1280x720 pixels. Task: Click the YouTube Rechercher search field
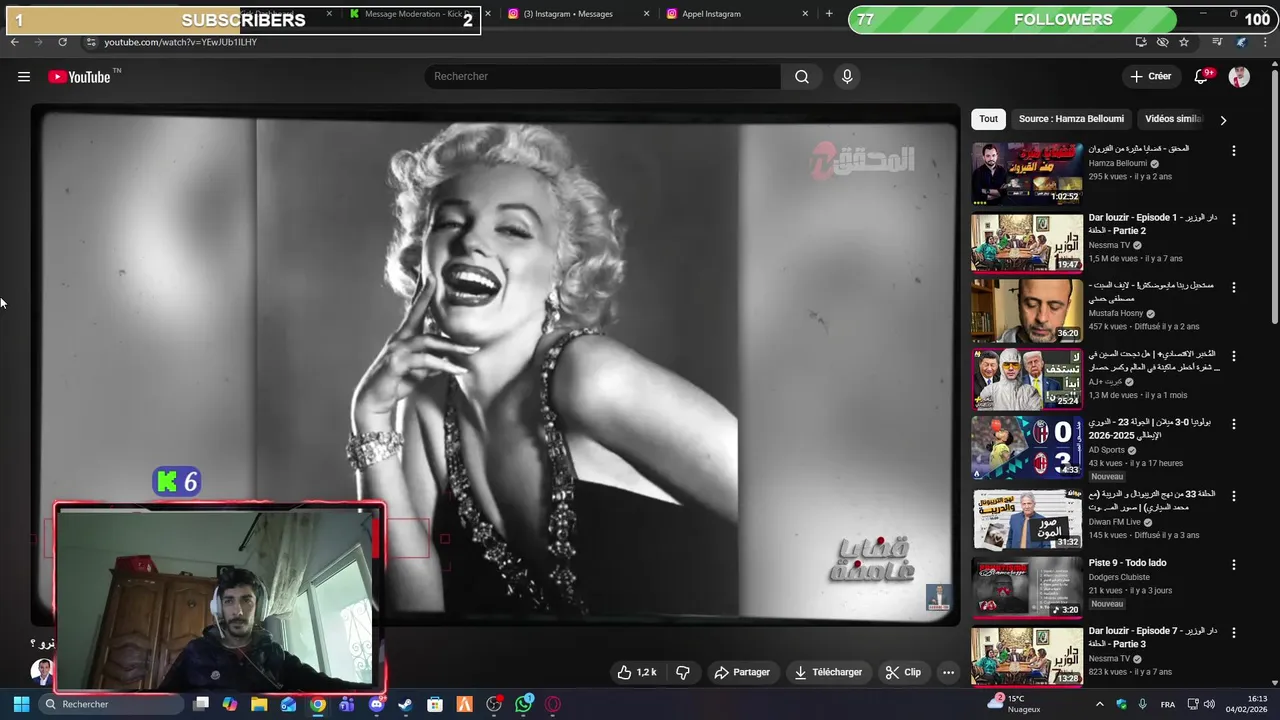pos(602,77)
